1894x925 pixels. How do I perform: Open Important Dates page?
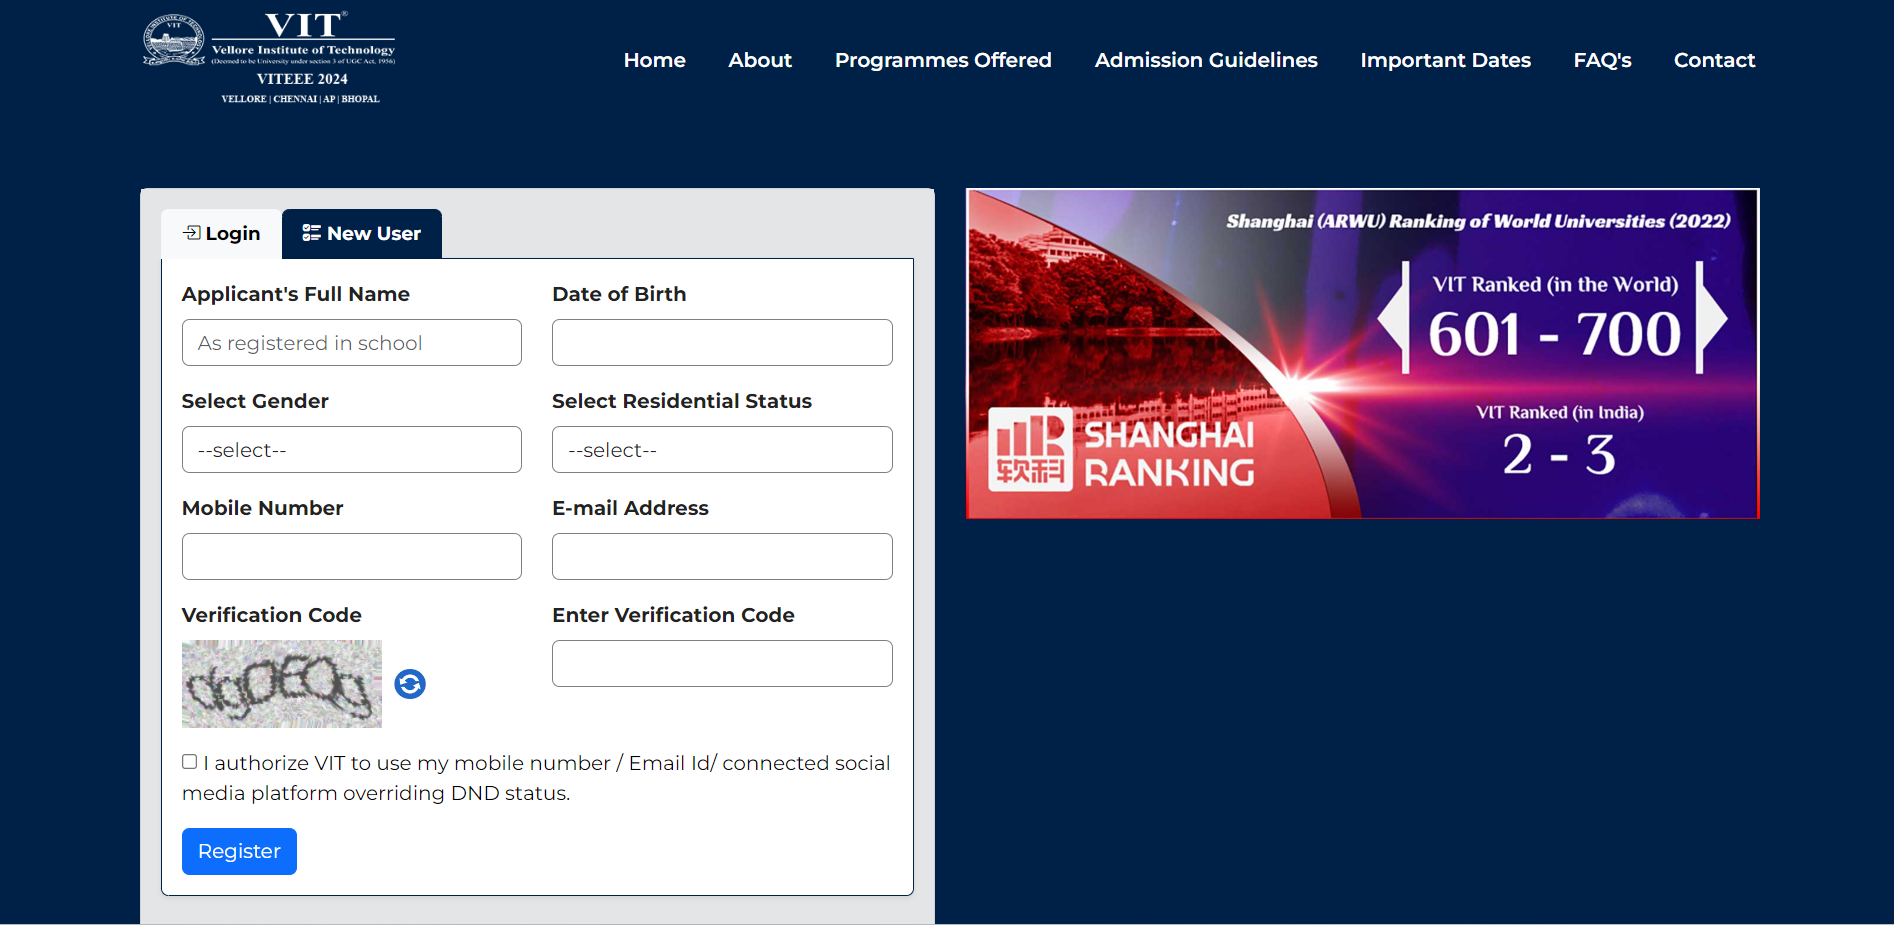[1445, 60]
